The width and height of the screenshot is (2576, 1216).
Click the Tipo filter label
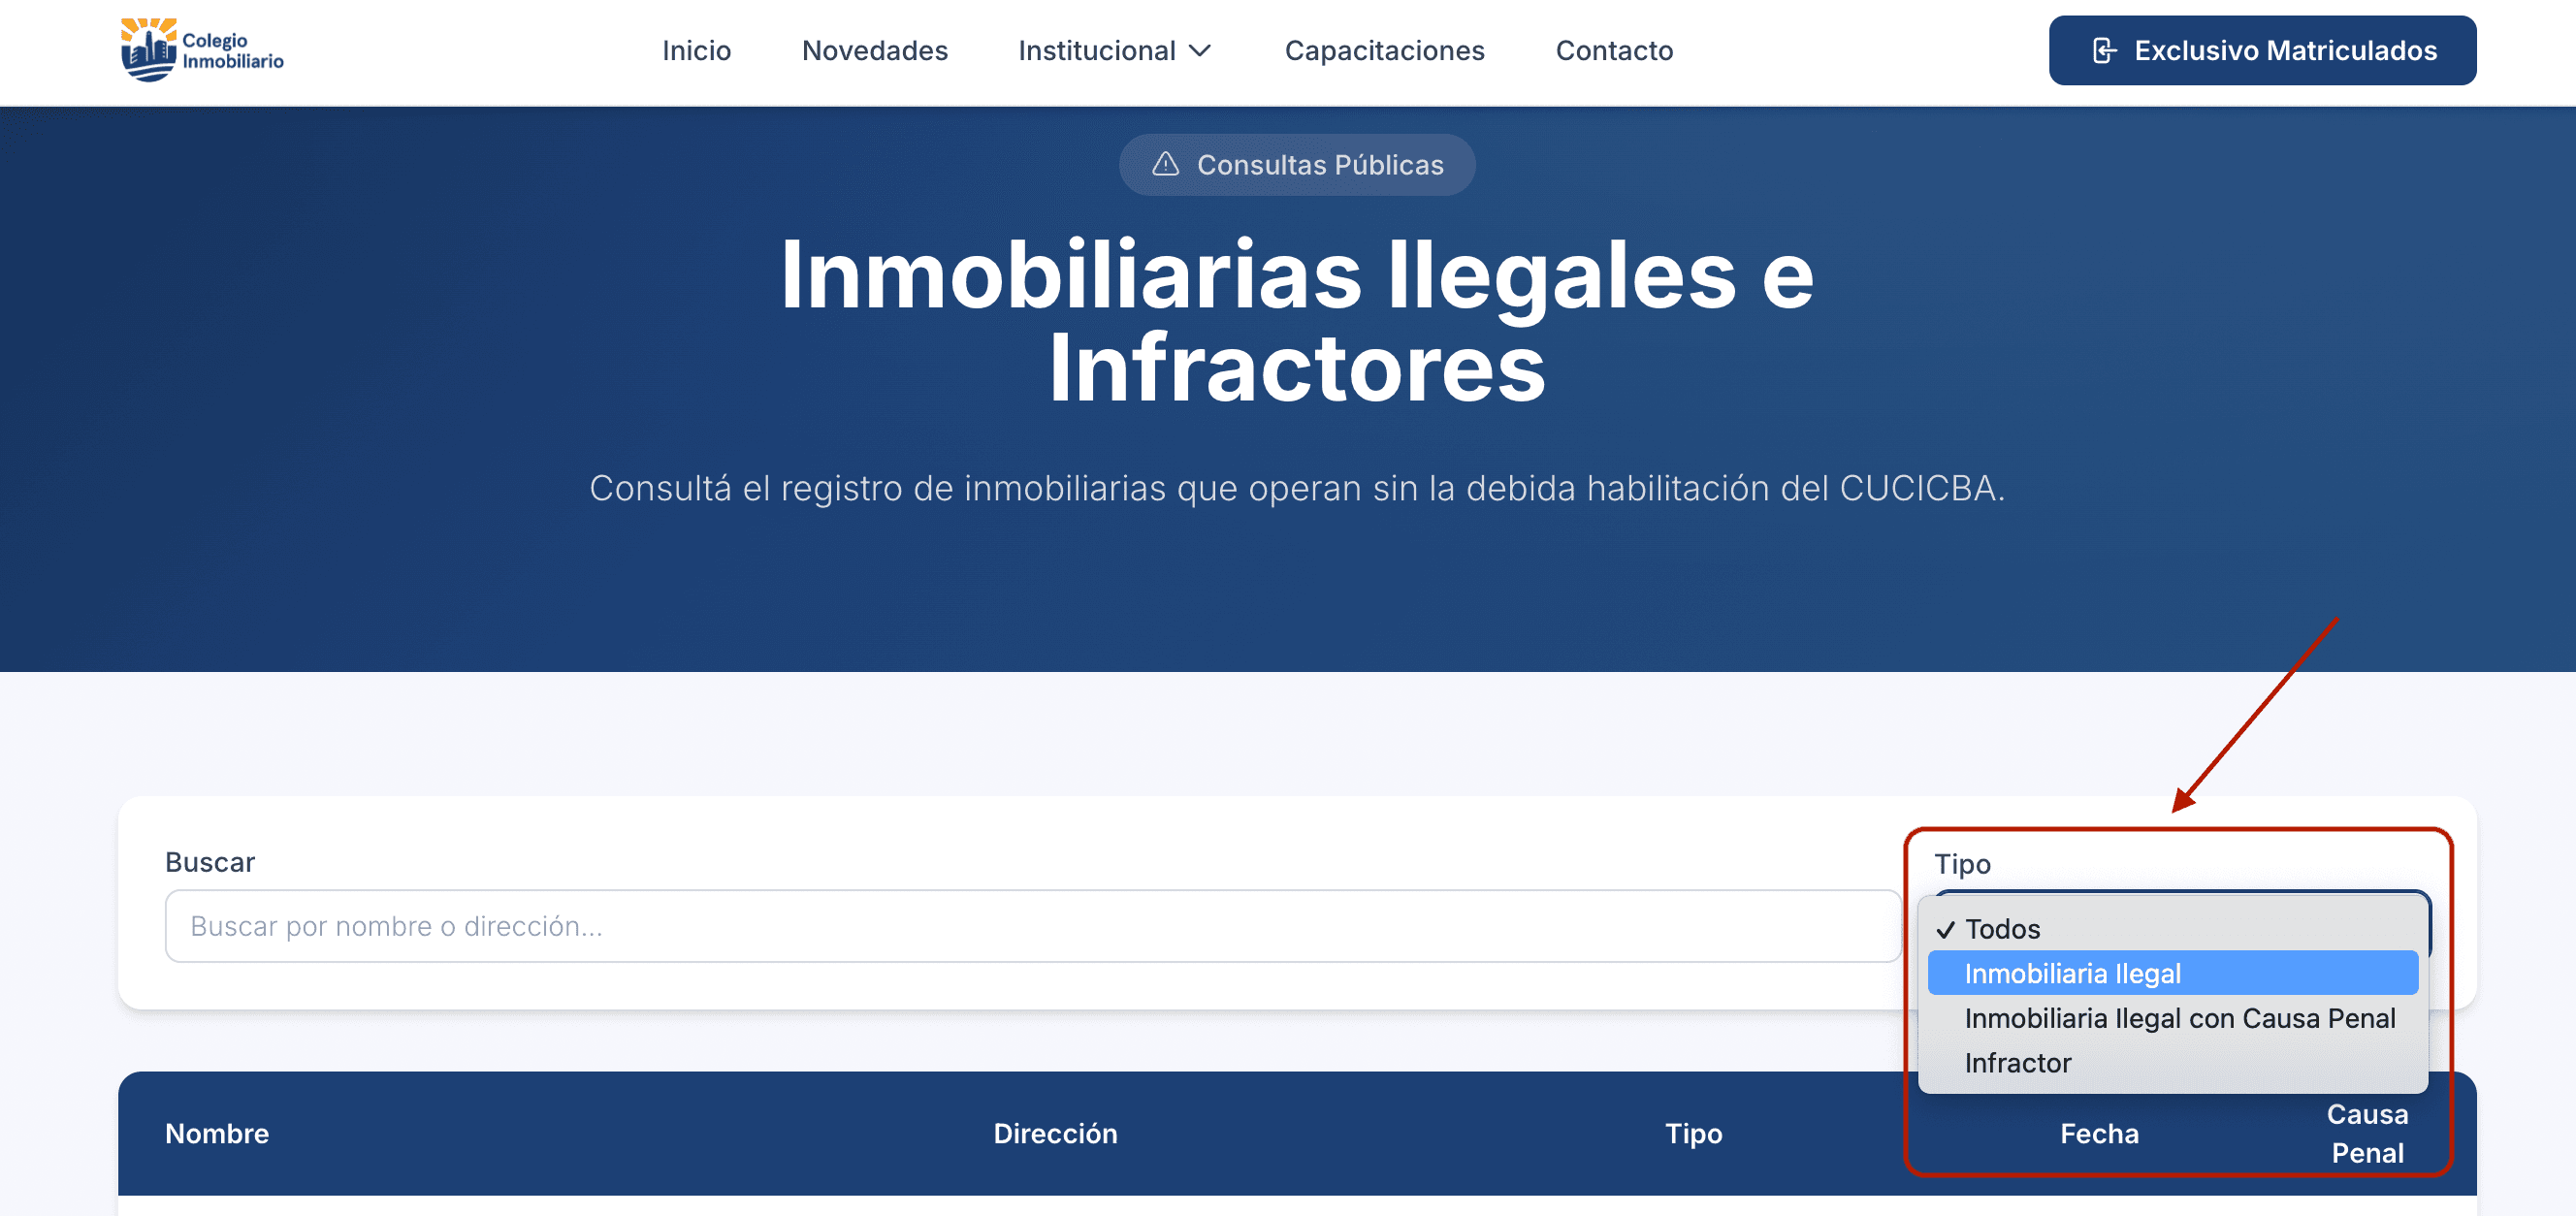click(1962, 863)
